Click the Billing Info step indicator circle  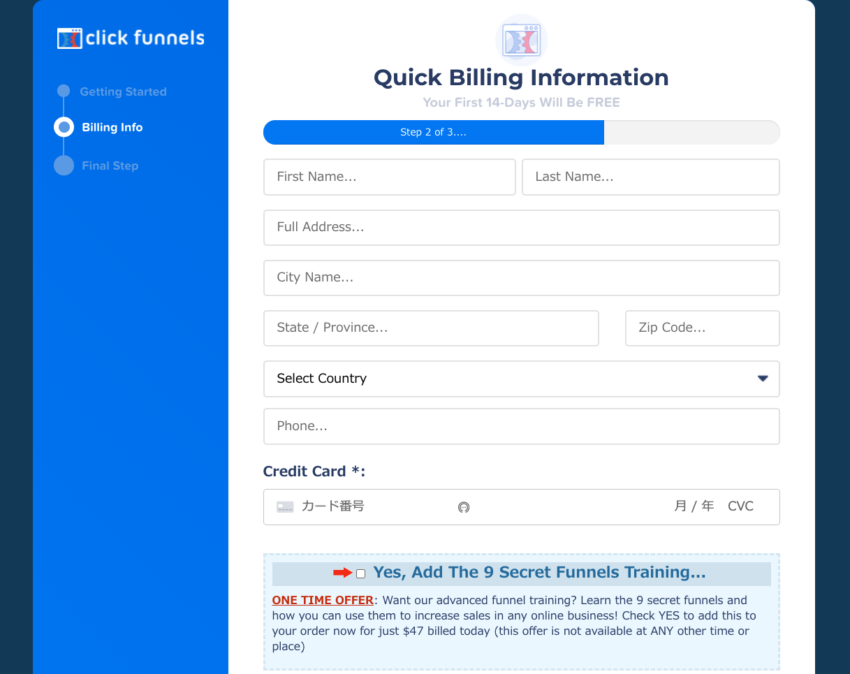pyautogui.click(x=63, y=127)
